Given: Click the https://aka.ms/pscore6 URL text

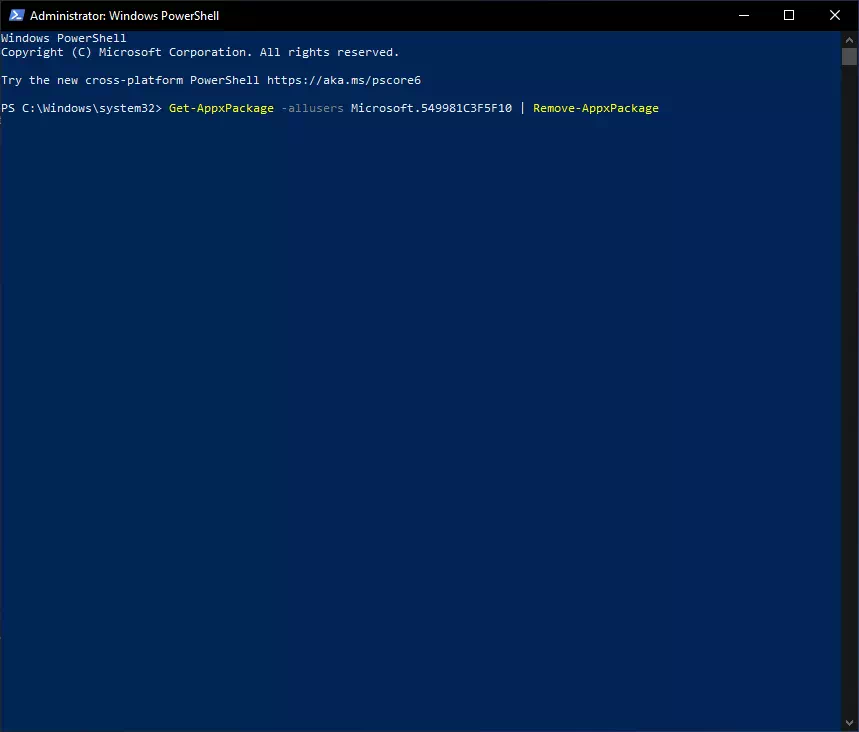Looking at the screenshot, I should pos(344,80).
